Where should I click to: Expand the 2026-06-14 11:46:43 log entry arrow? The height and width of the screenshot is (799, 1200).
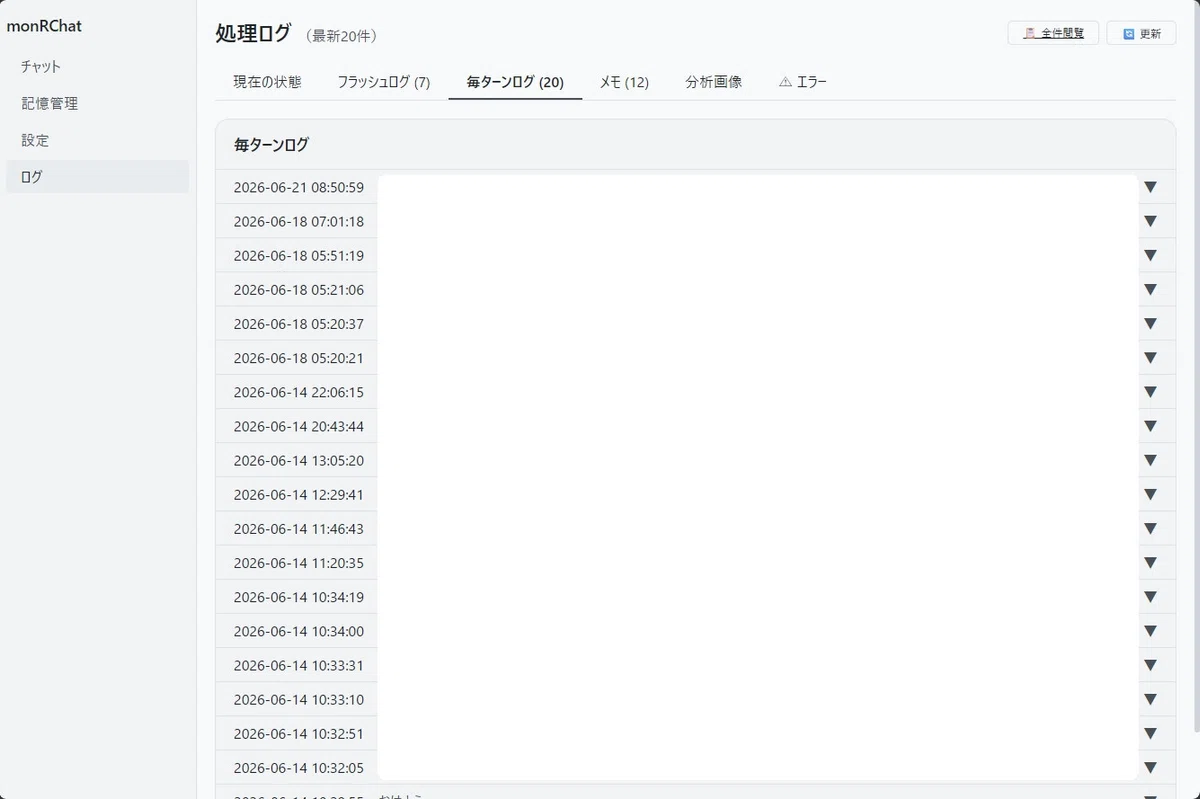point(1150,528)
